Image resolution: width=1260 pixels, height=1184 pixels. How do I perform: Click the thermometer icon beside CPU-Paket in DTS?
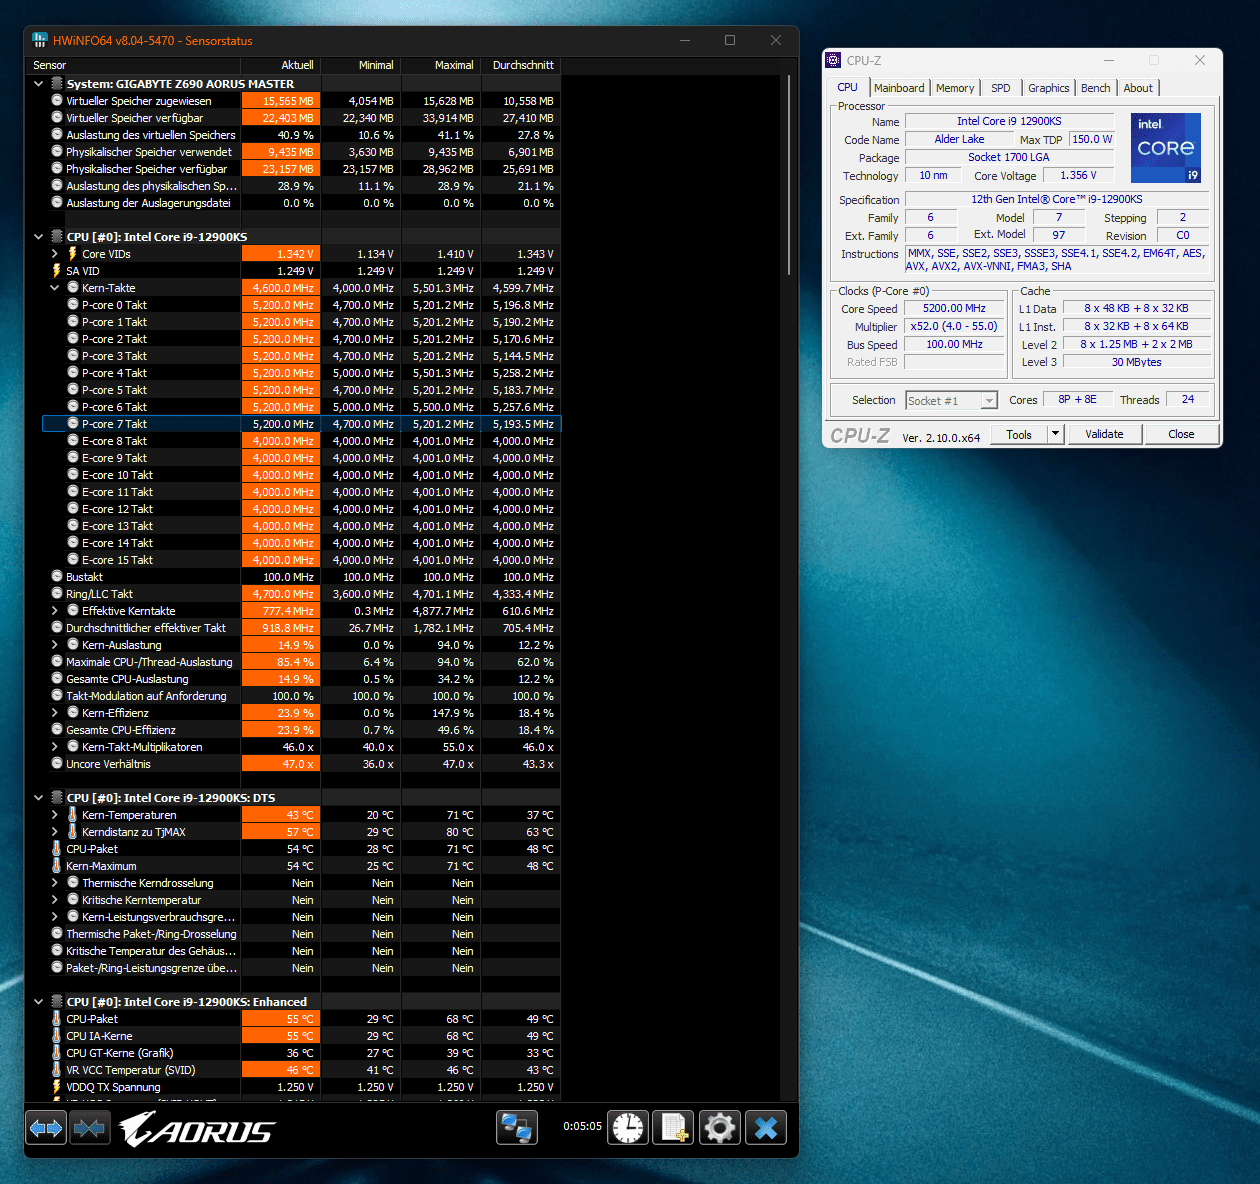pyautogui.click(x=57, y=849)
